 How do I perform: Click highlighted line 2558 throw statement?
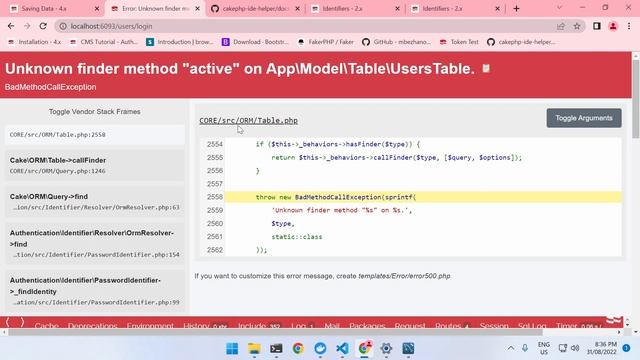pos(423,197)
